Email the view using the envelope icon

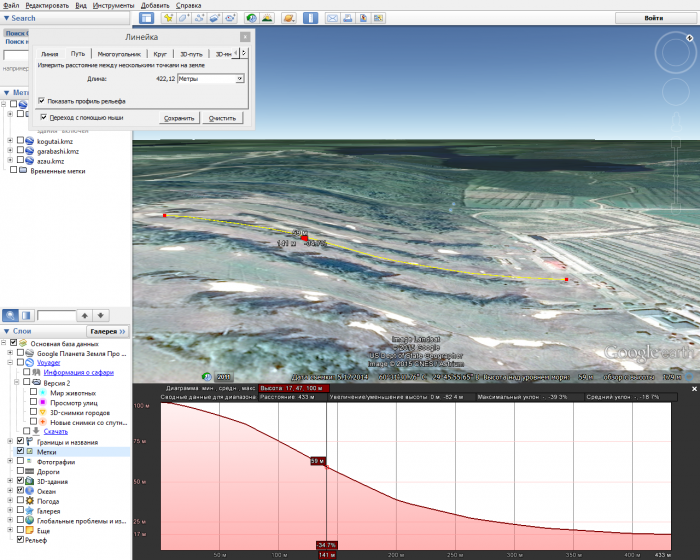point(332,18)
